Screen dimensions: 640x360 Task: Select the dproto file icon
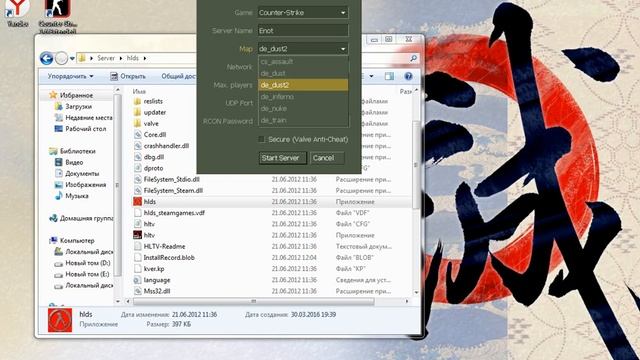tap(138, 168)
